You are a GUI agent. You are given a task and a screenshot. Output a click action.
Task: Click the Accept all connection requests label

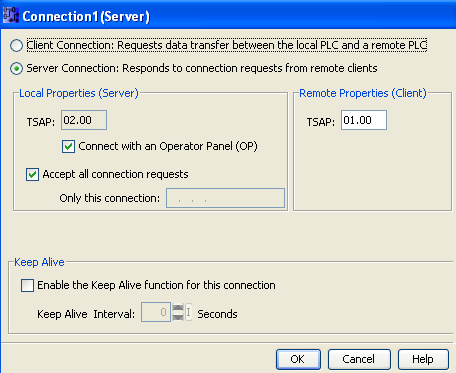coord(115,174)
